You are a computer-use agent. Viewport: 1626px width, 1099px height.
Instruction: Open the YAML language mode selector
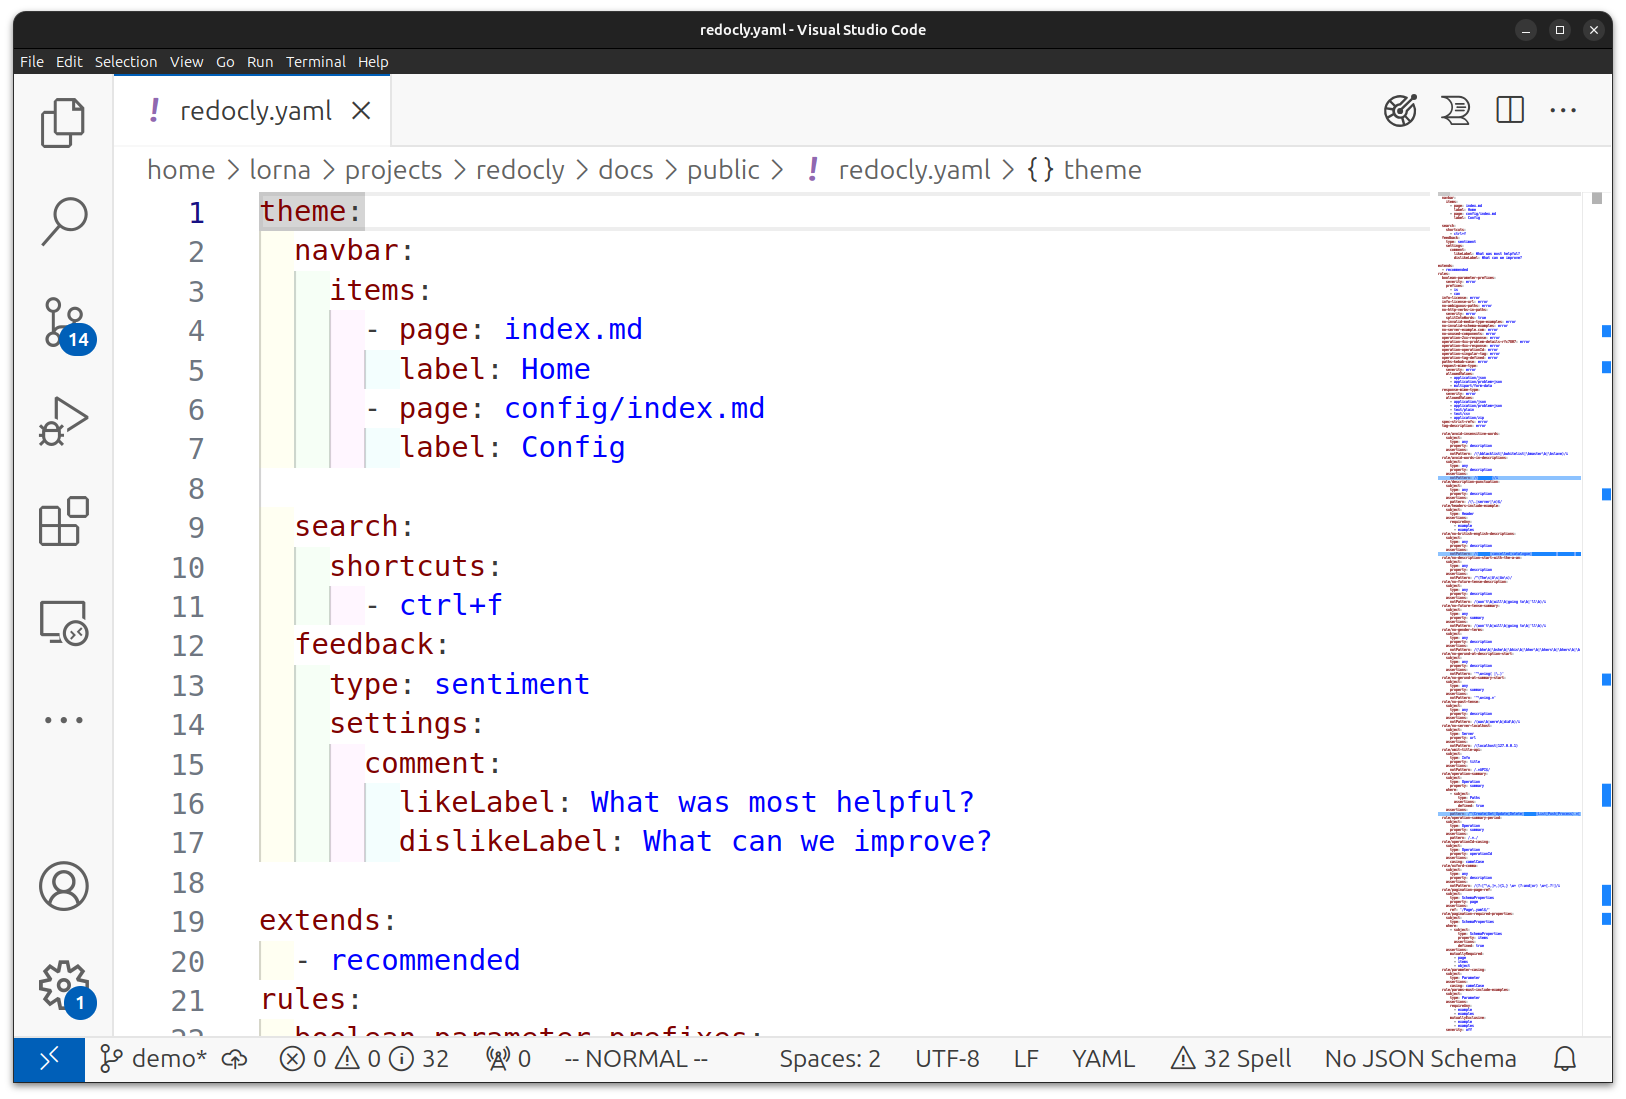pos(1103,1059)
